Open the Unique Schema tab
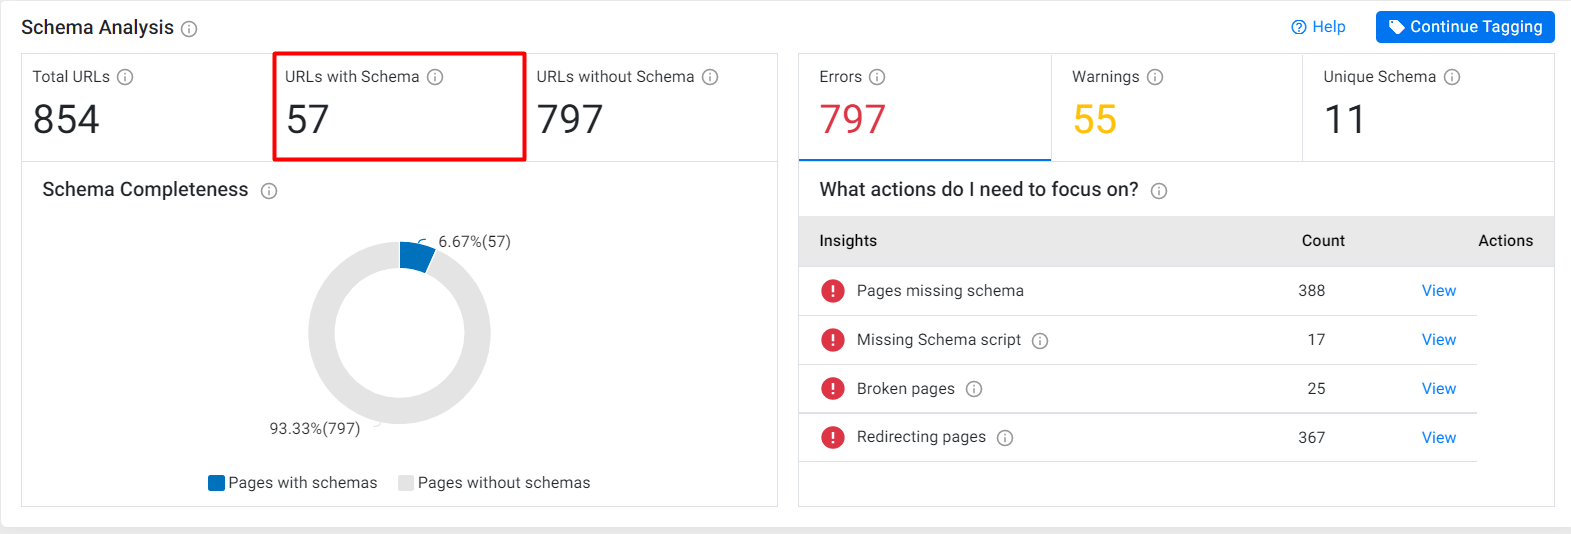 point(1428,107)
